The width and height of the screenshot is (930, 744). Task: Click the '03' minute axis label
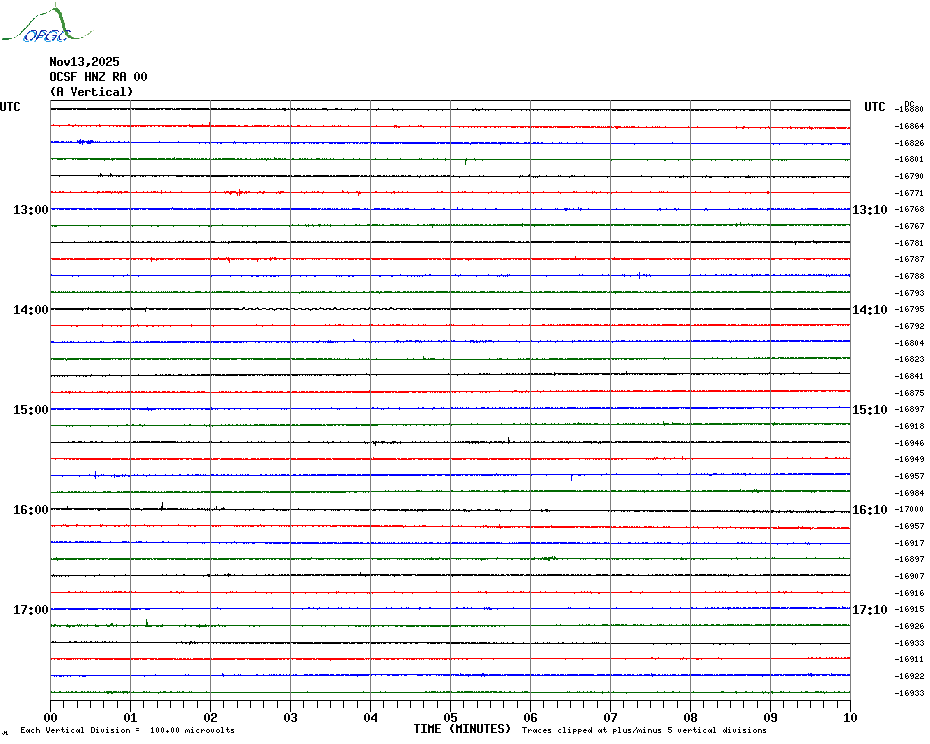(x=291, y=717)
